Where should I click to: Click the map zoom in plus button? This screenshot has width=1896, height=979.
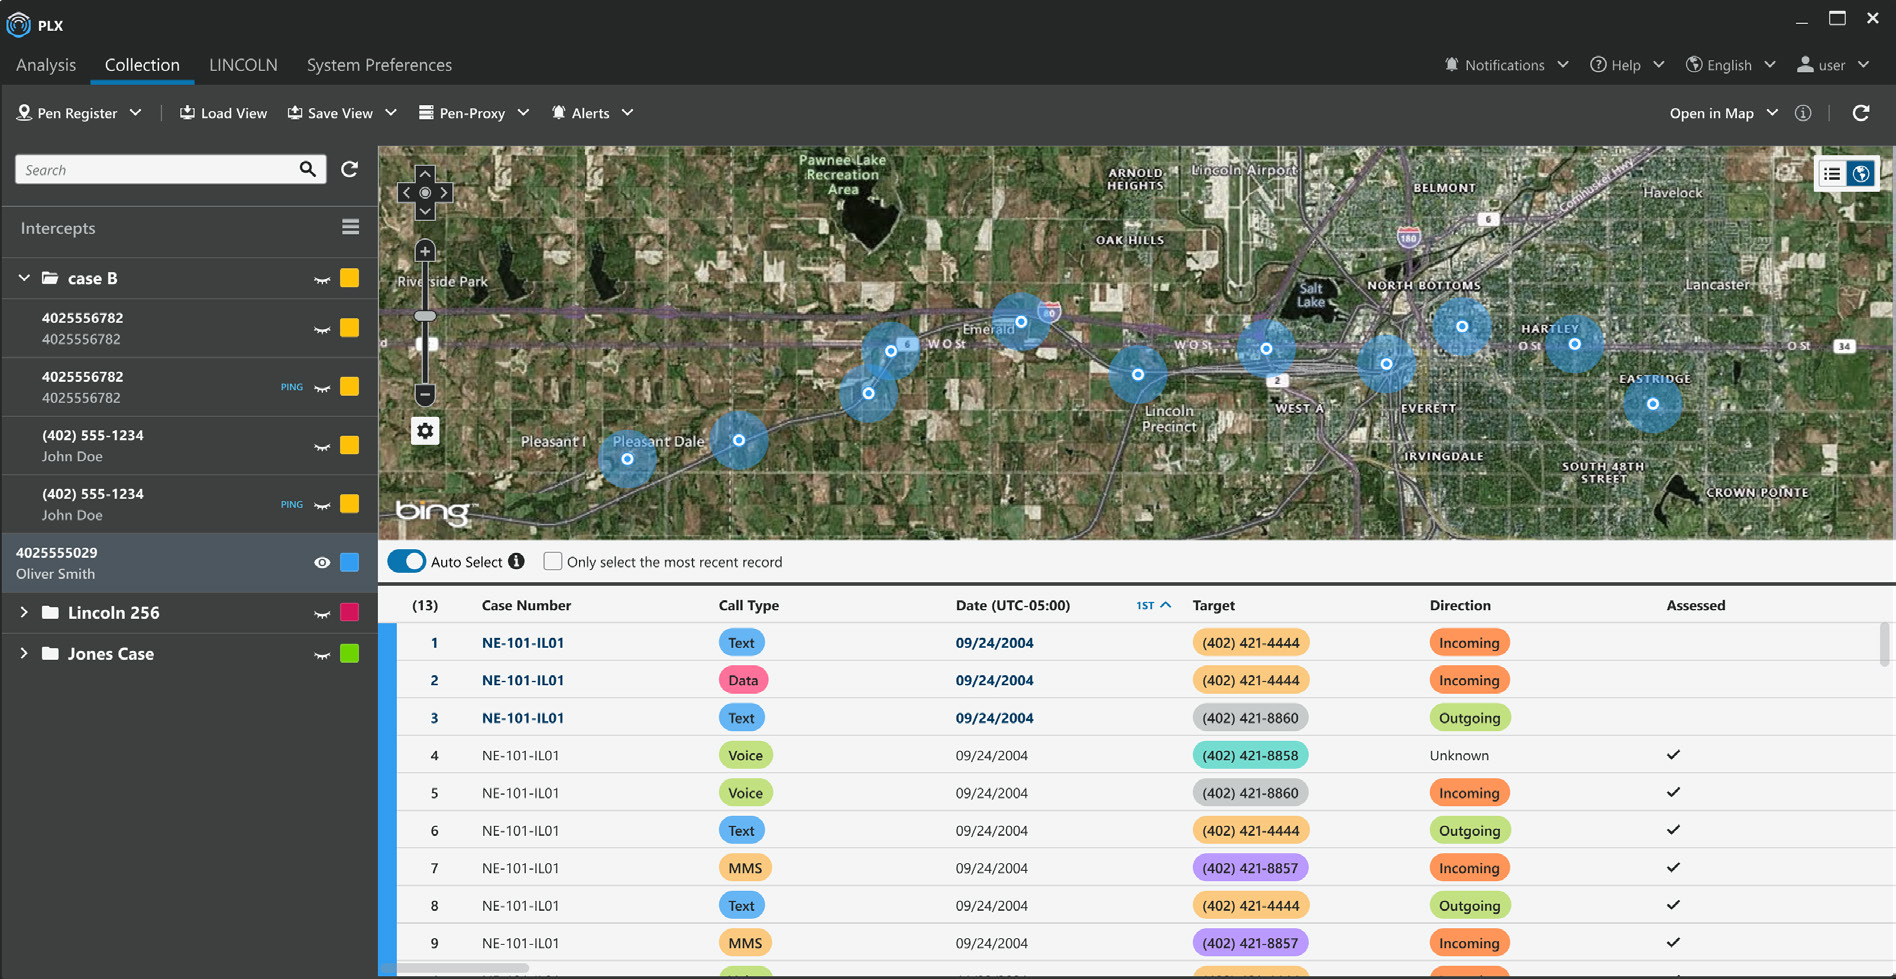[x=425, y=251]
